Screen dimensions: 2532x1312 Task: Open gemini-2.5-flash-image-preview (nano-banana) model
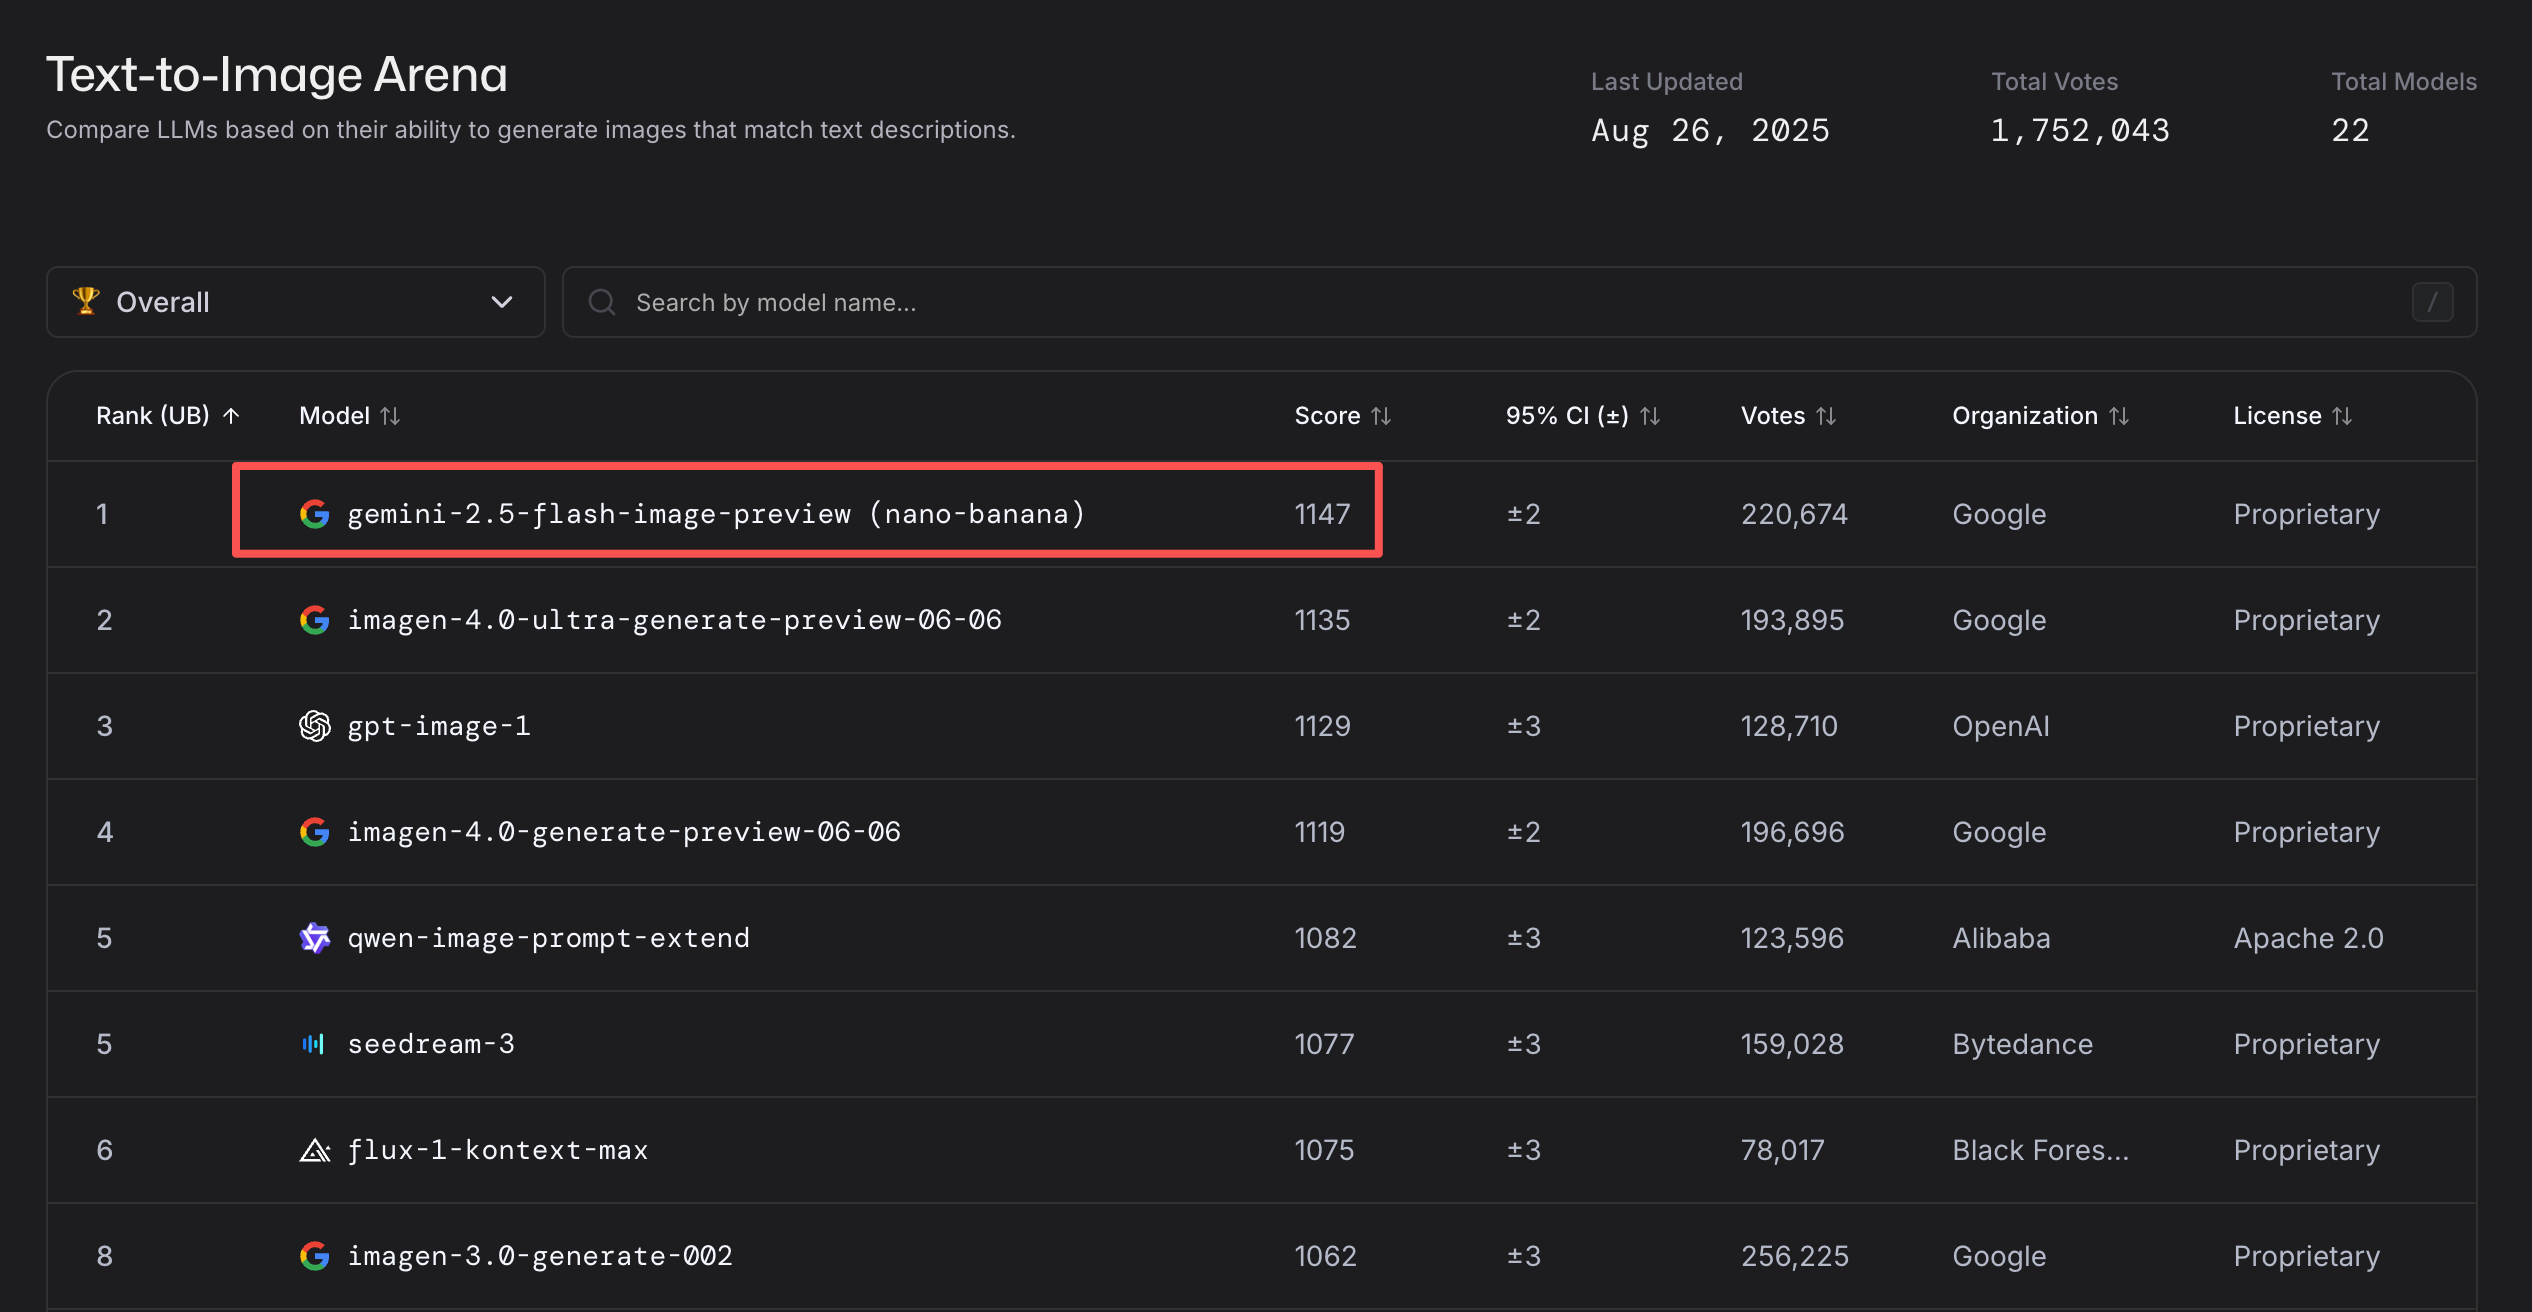(x=716, y=514)
